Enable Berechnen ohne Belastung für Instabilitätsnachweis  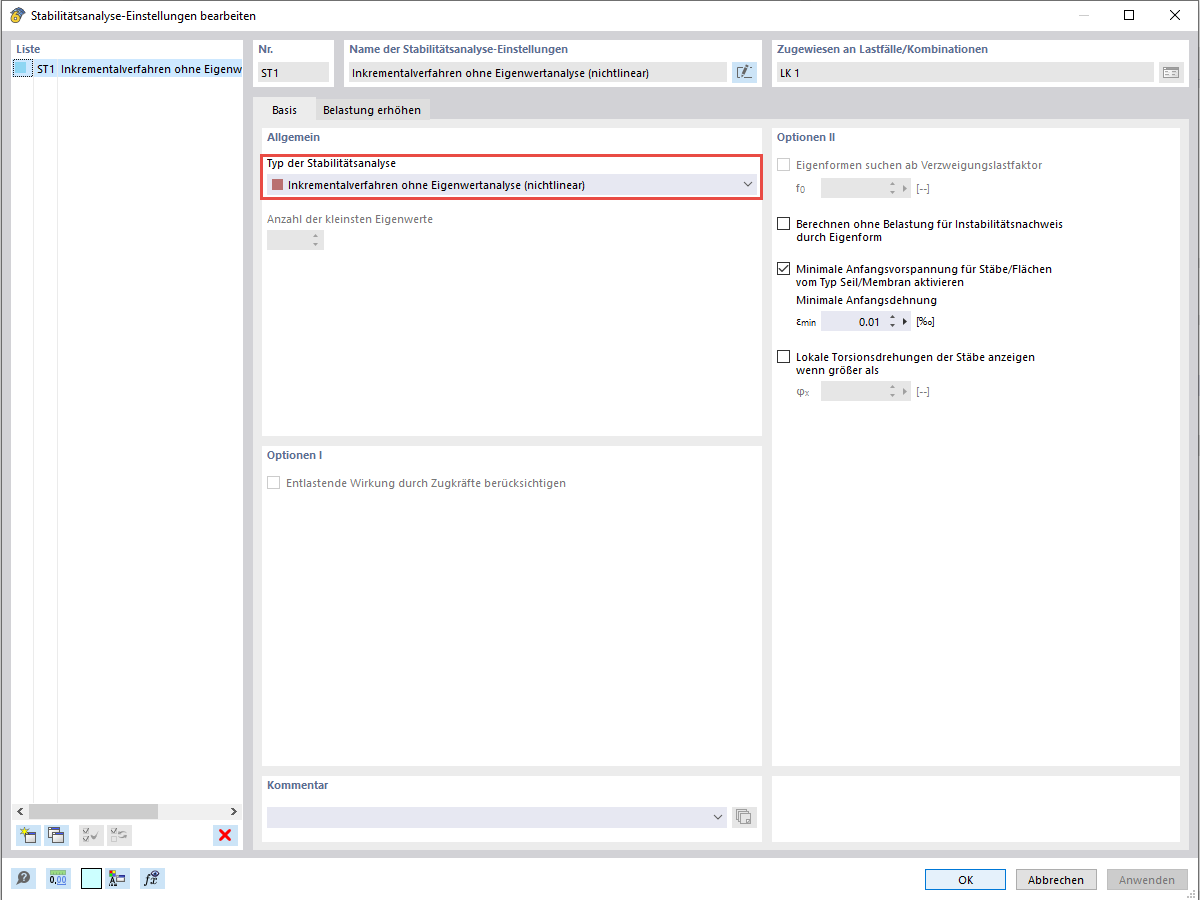click(784, 223)
